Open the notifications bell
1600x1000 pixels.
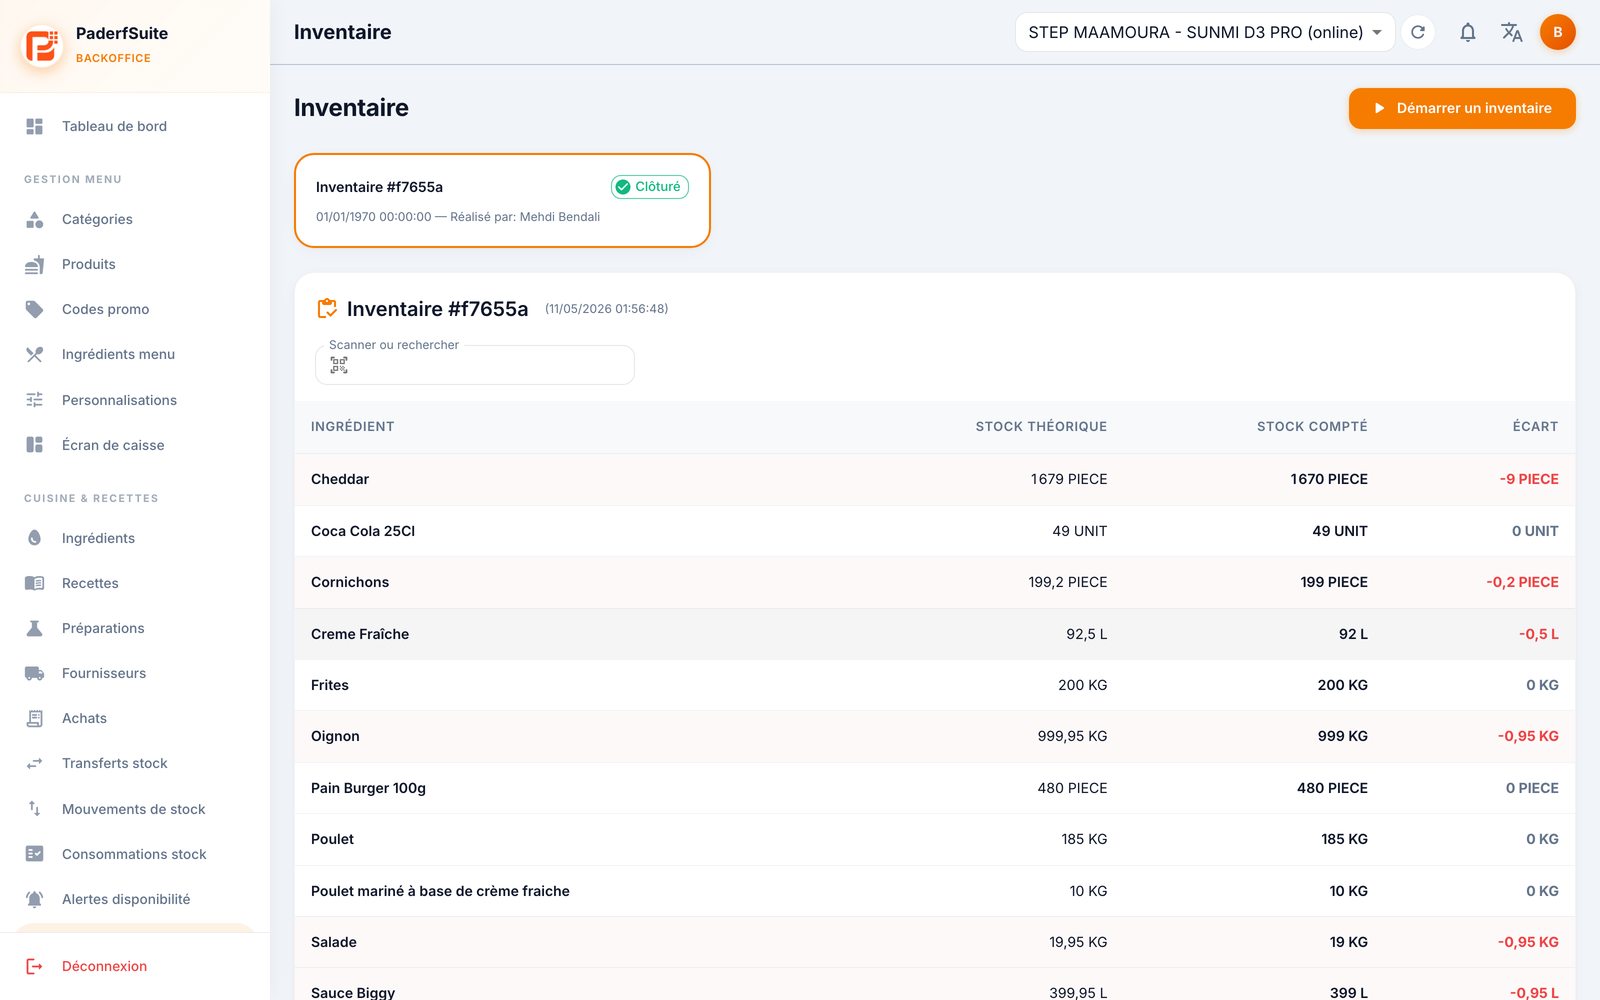tap(1467, 32)
